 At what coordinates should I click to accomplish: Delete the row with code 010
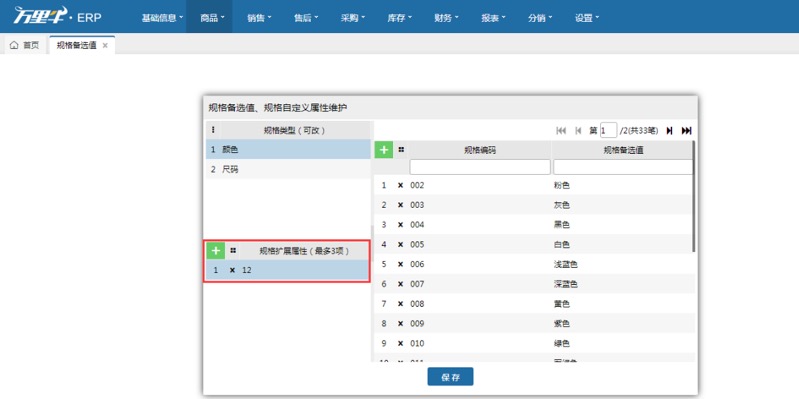coord(400,343)
